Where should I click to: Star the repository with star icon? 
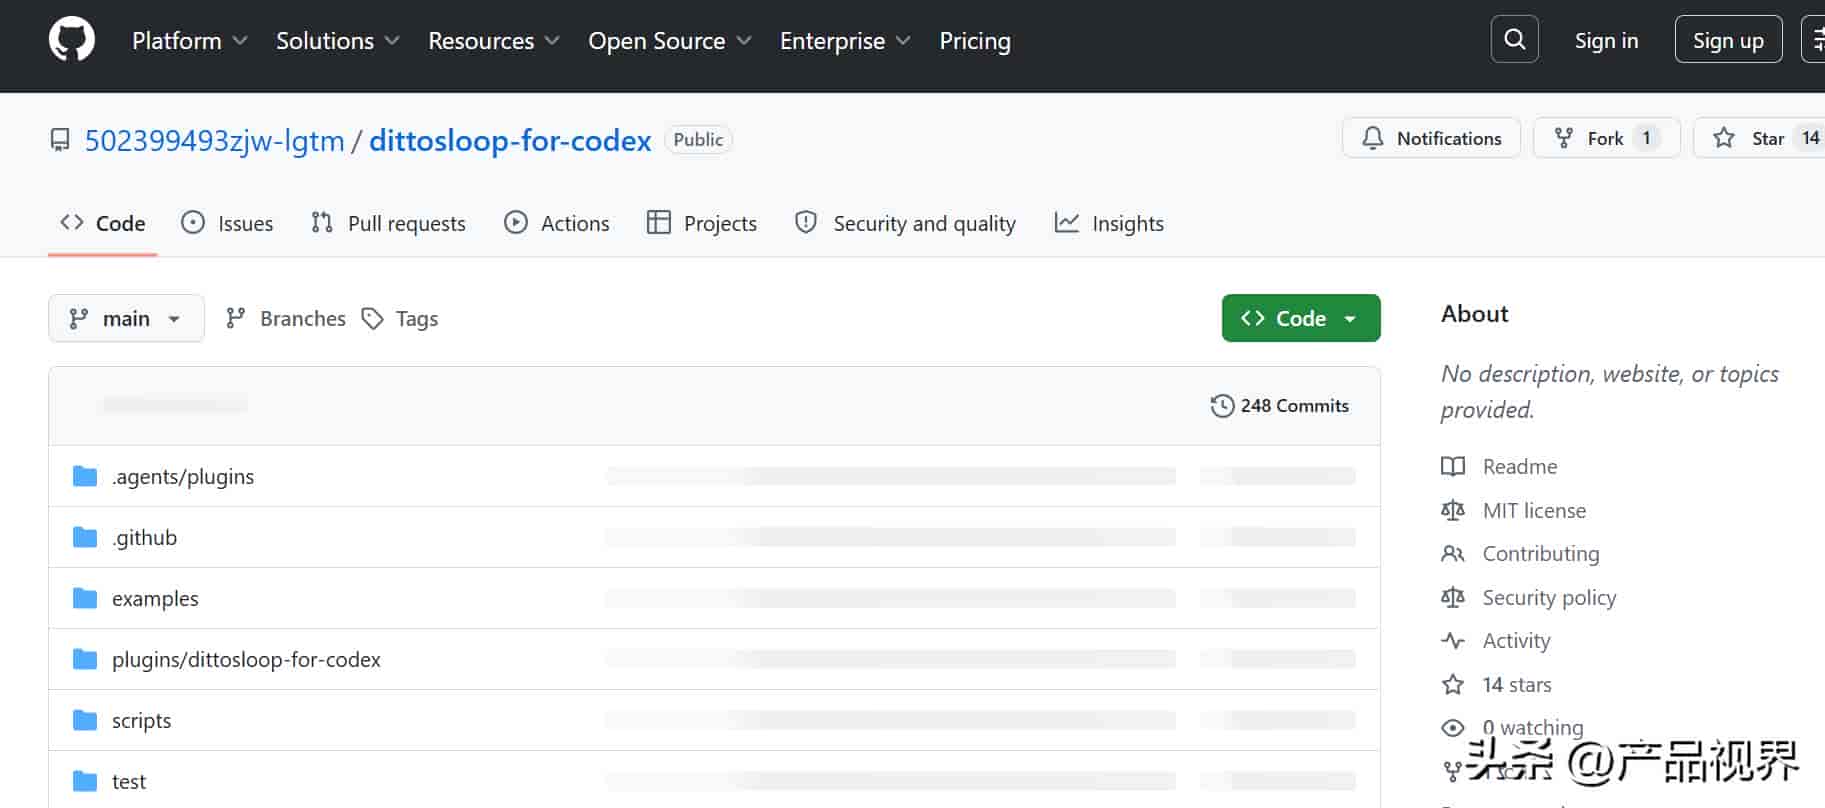coord(1724,138)
